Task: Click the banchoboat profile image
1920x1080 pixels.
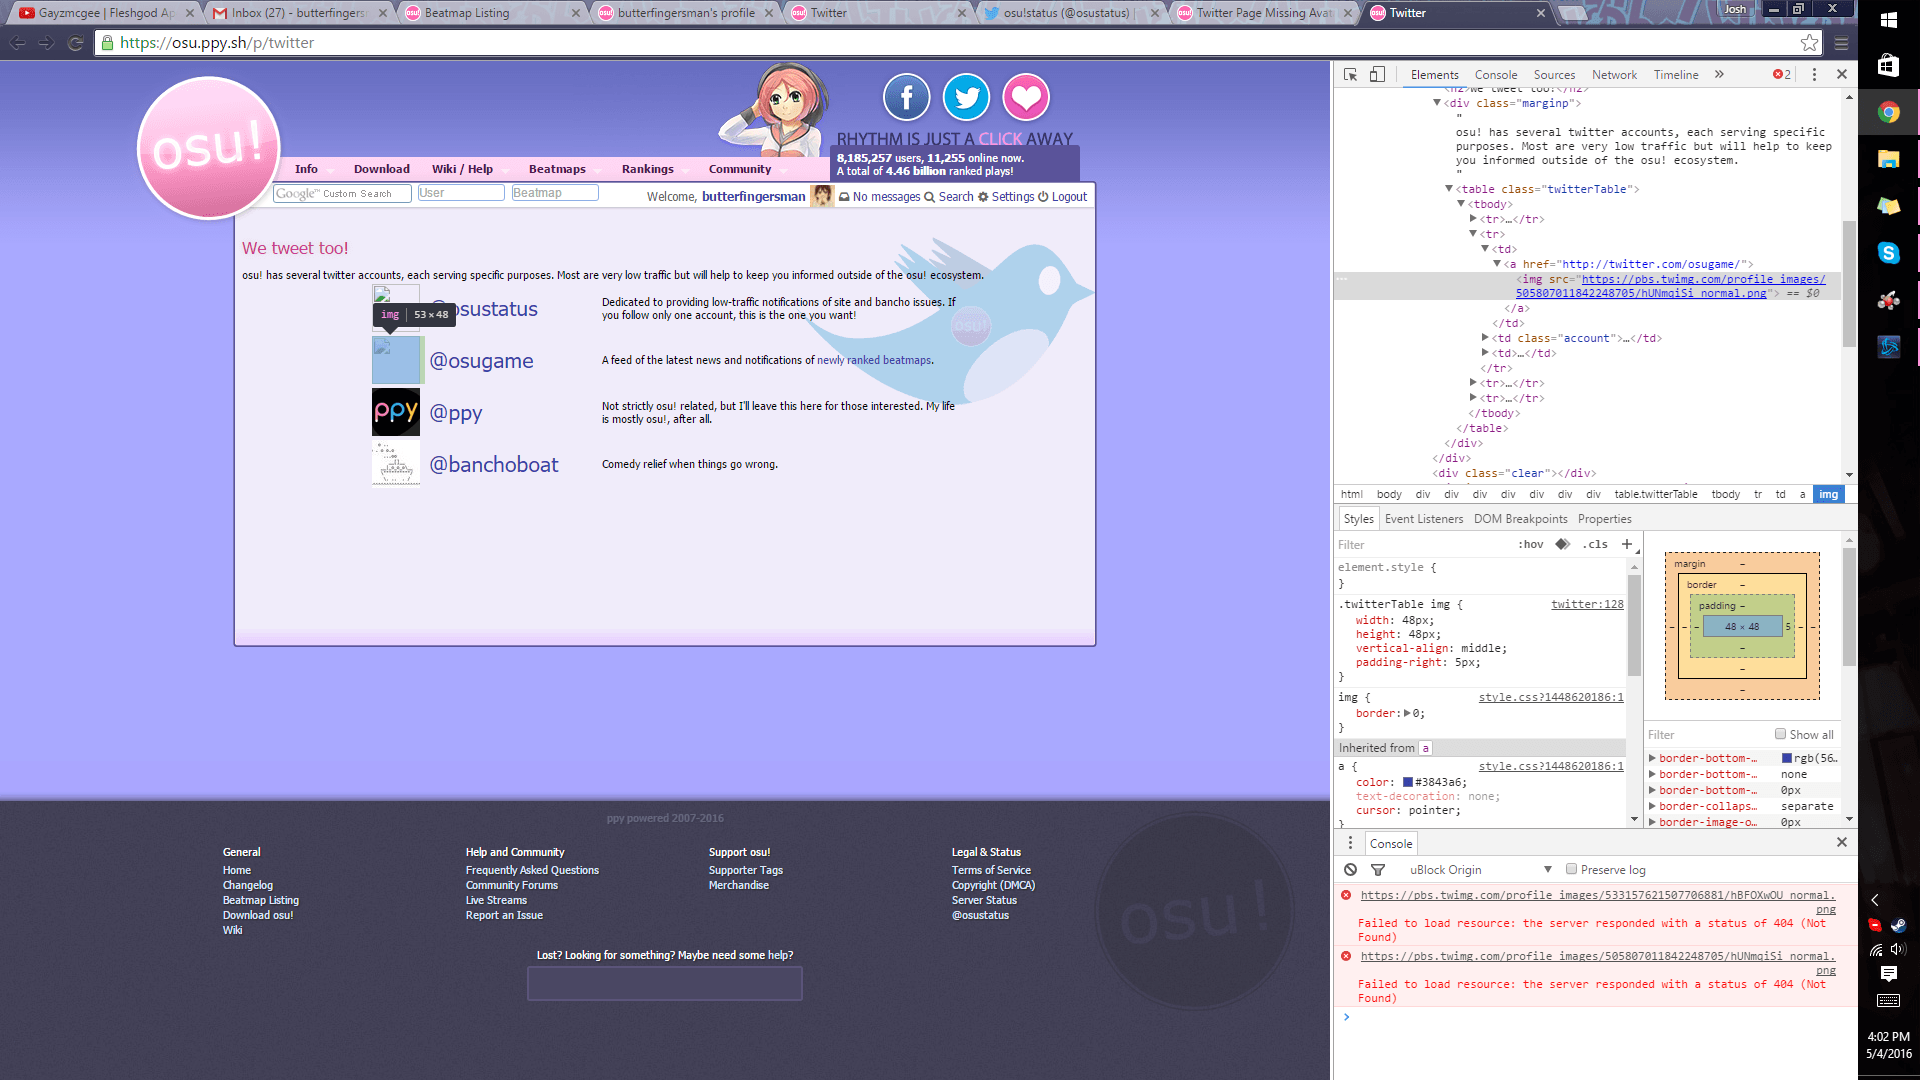Action: pyautogui.click(x=396, y=464)
